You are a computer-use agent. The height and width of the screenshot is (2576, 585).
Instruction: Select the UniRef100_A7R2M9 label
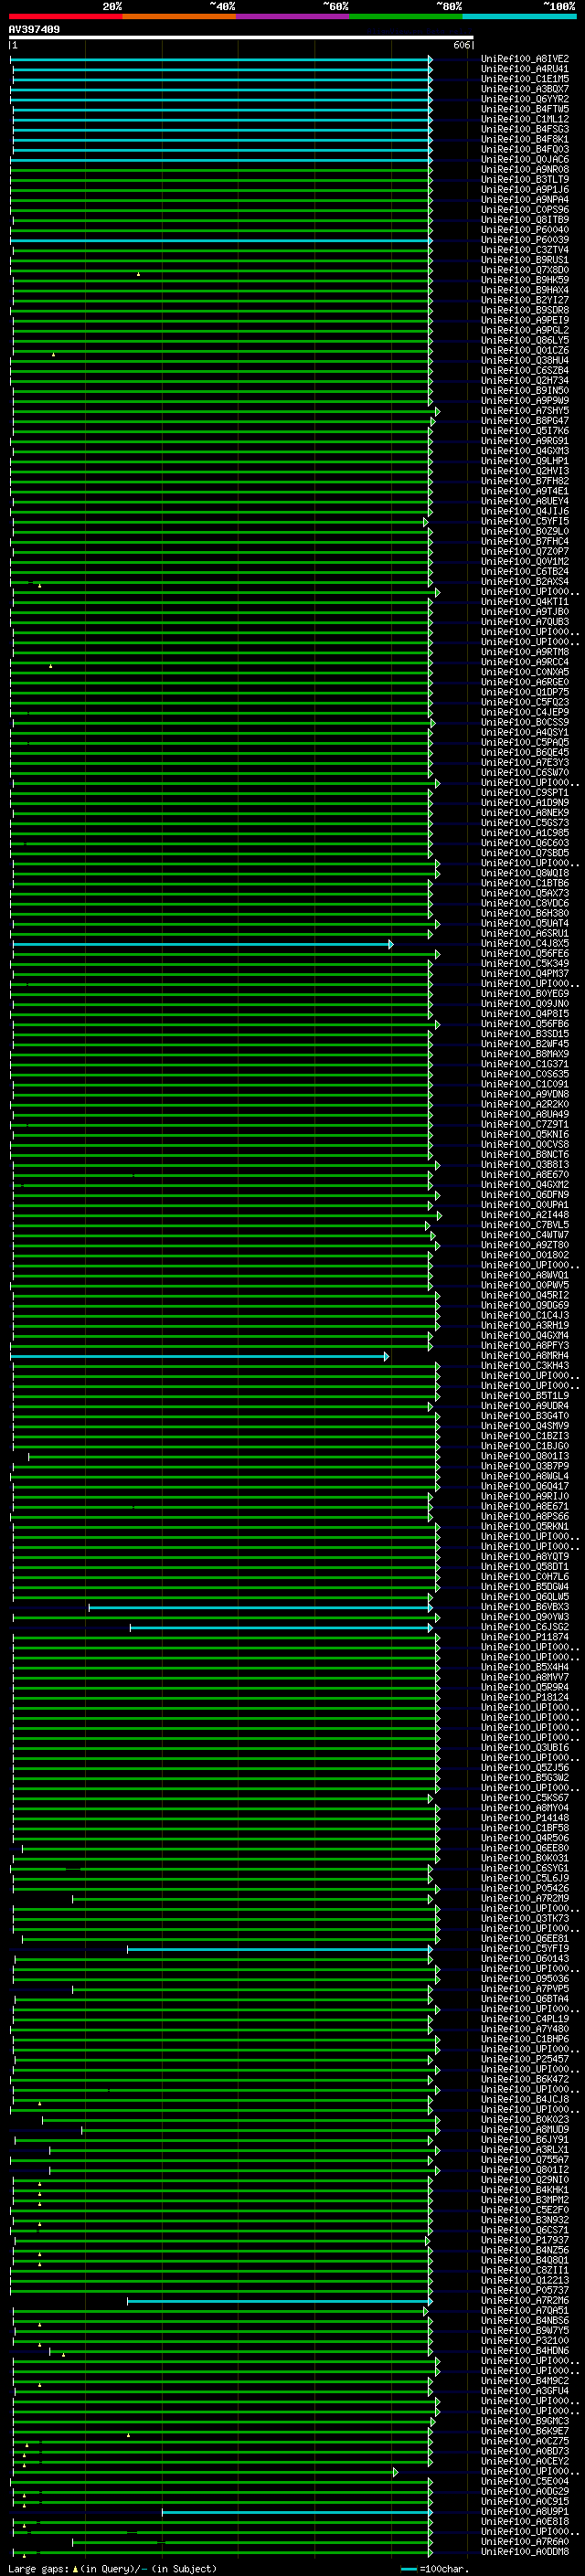pos(524,1899)
